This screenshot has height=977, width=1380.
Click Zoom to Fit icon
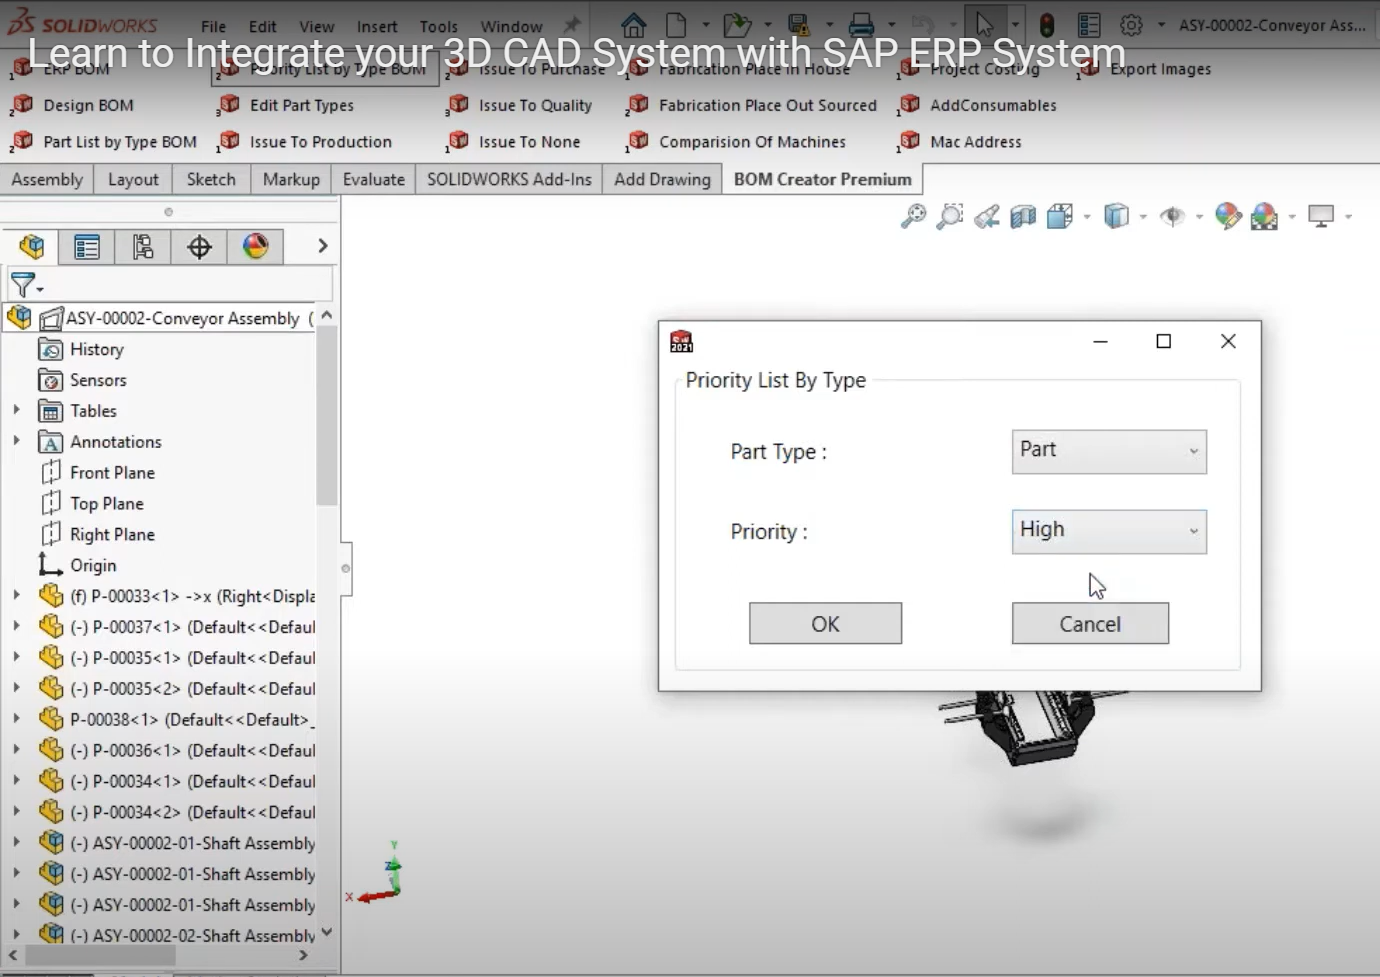[x=913, y=216]
